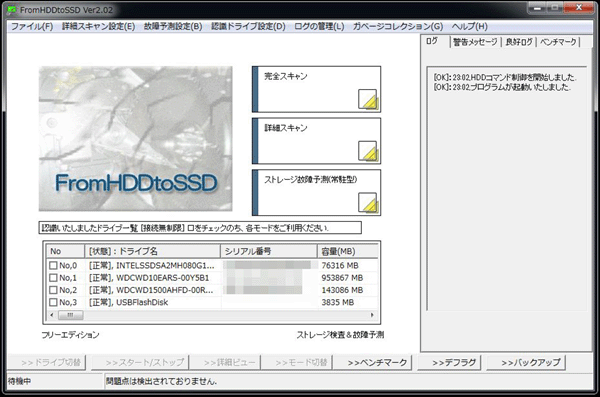Screen dimensions: 600x397
Task: Click the ストレージ検査＆故障予測 label
Action: pyautogui.click(x=340, y=335)
